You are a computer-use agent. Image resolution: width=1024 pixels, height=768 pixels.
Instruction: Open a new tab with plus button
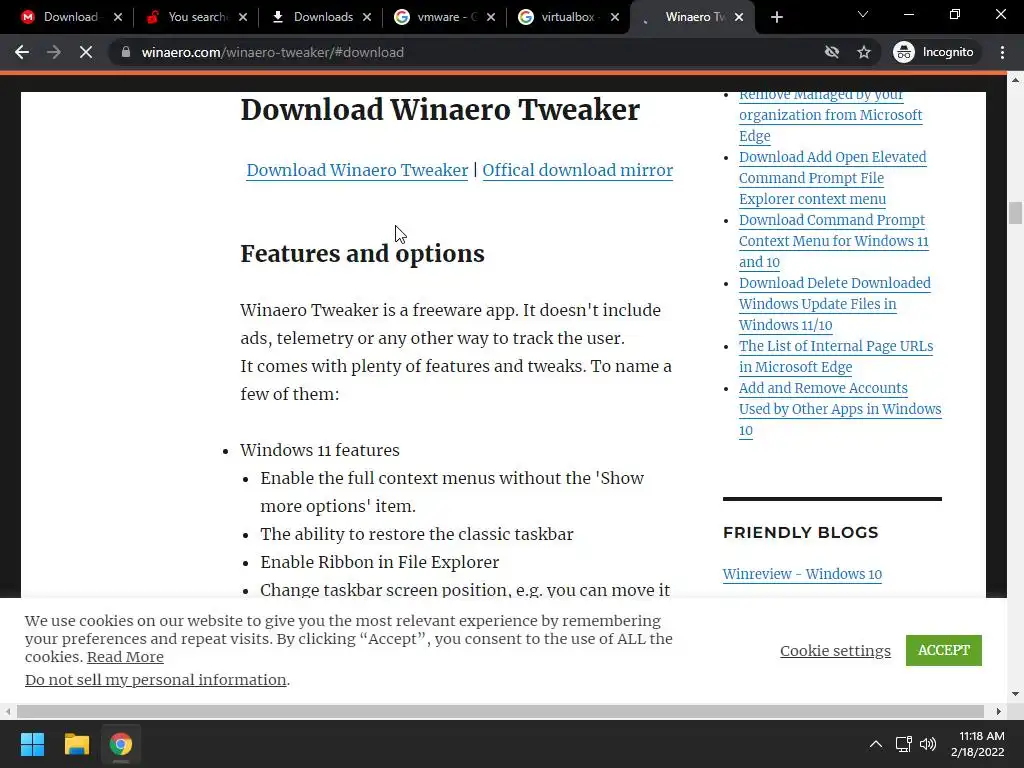point(776,17)
